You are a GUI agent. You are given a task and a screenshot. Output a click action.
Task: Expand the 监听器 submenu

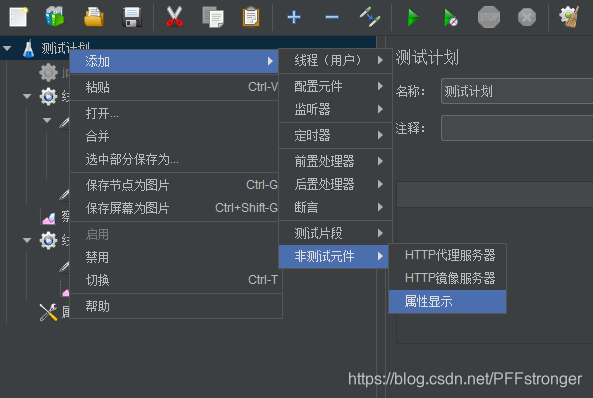coord(335,109)
